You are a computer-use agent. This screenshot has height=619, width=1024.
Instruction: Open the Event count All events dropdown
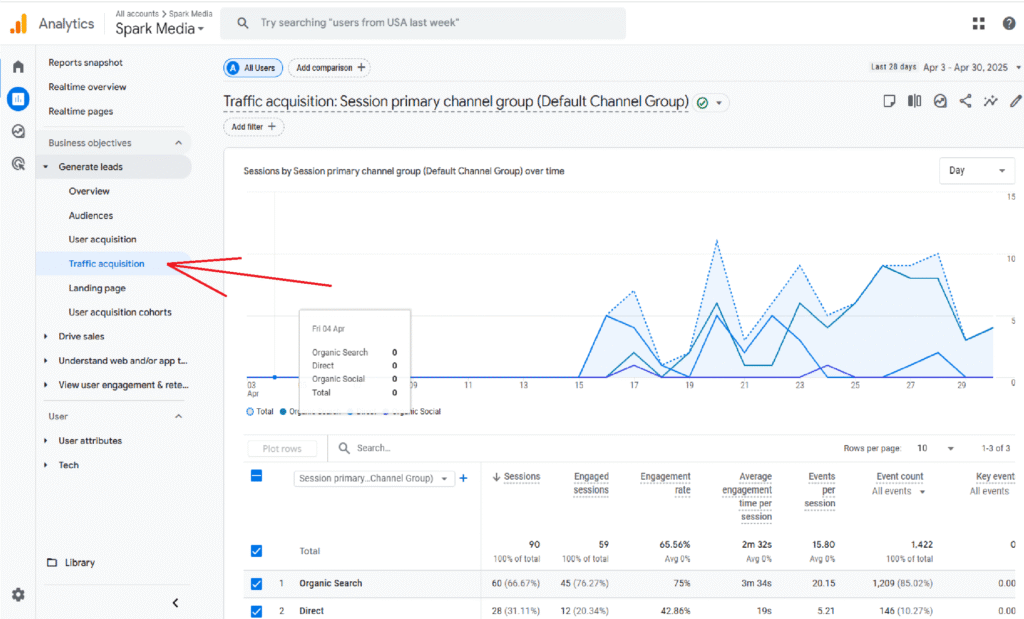pos(899,491)
